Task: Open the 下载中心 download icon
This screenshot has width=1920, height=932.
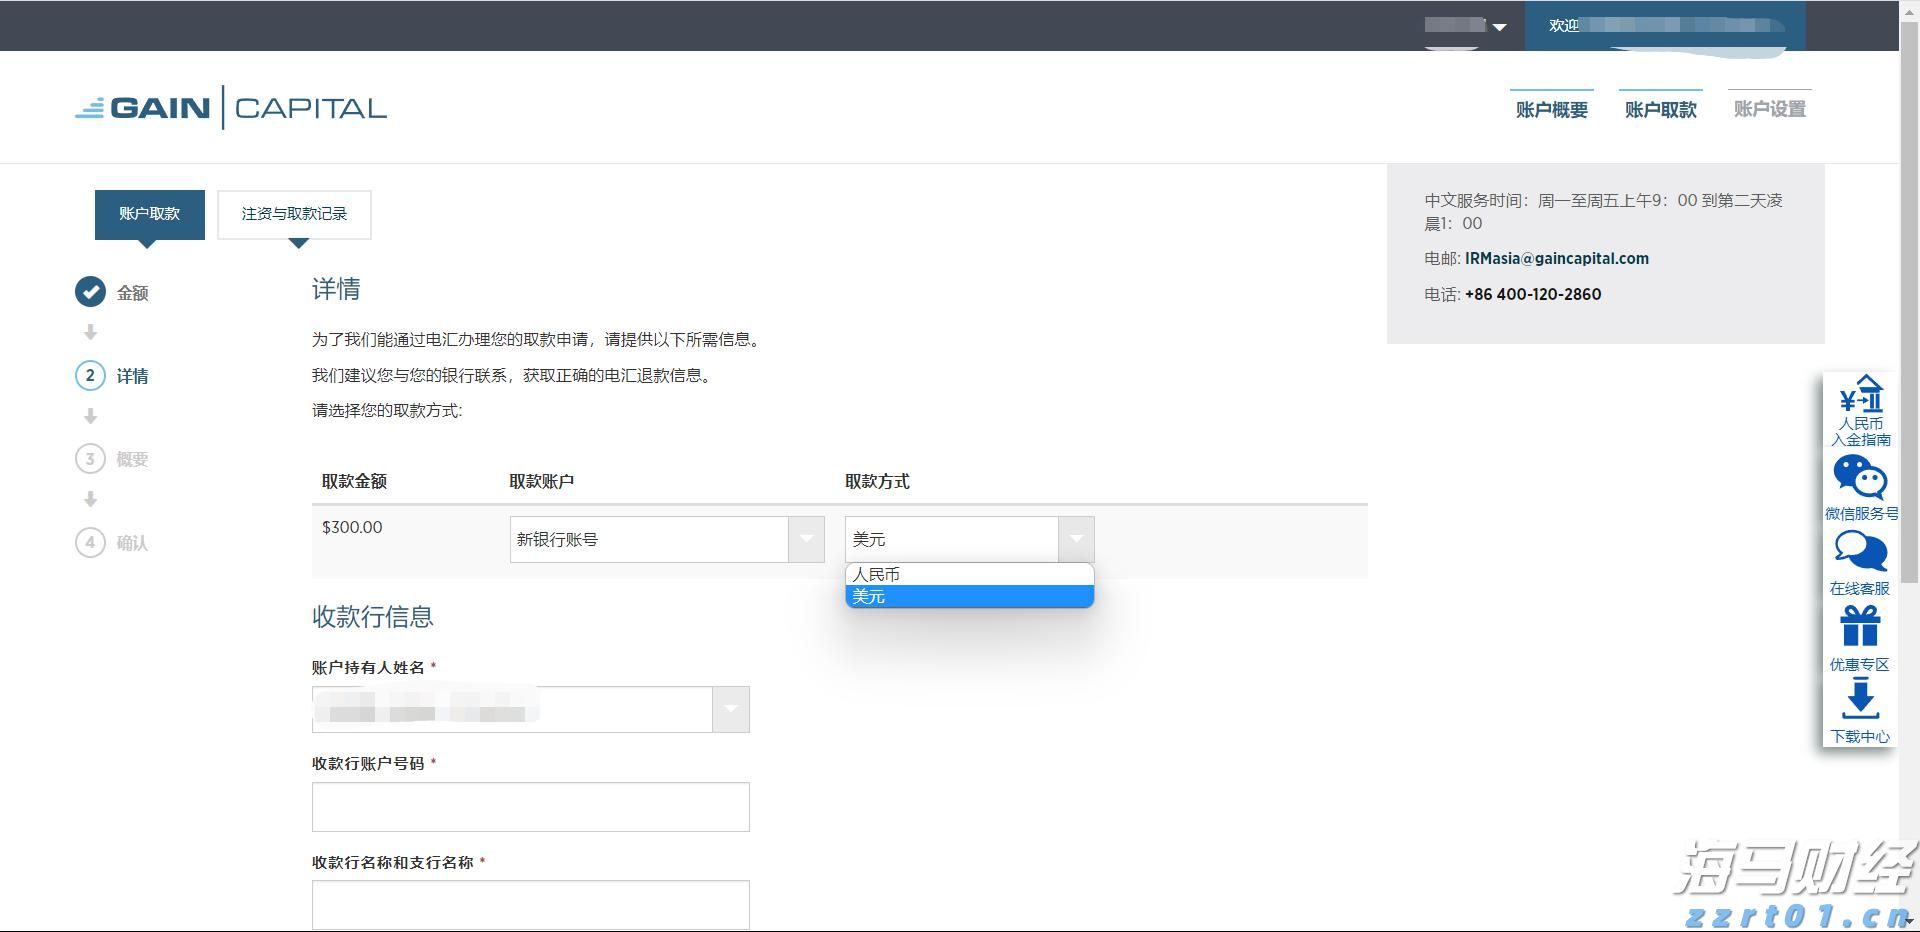Action: tap(1858, 702)
